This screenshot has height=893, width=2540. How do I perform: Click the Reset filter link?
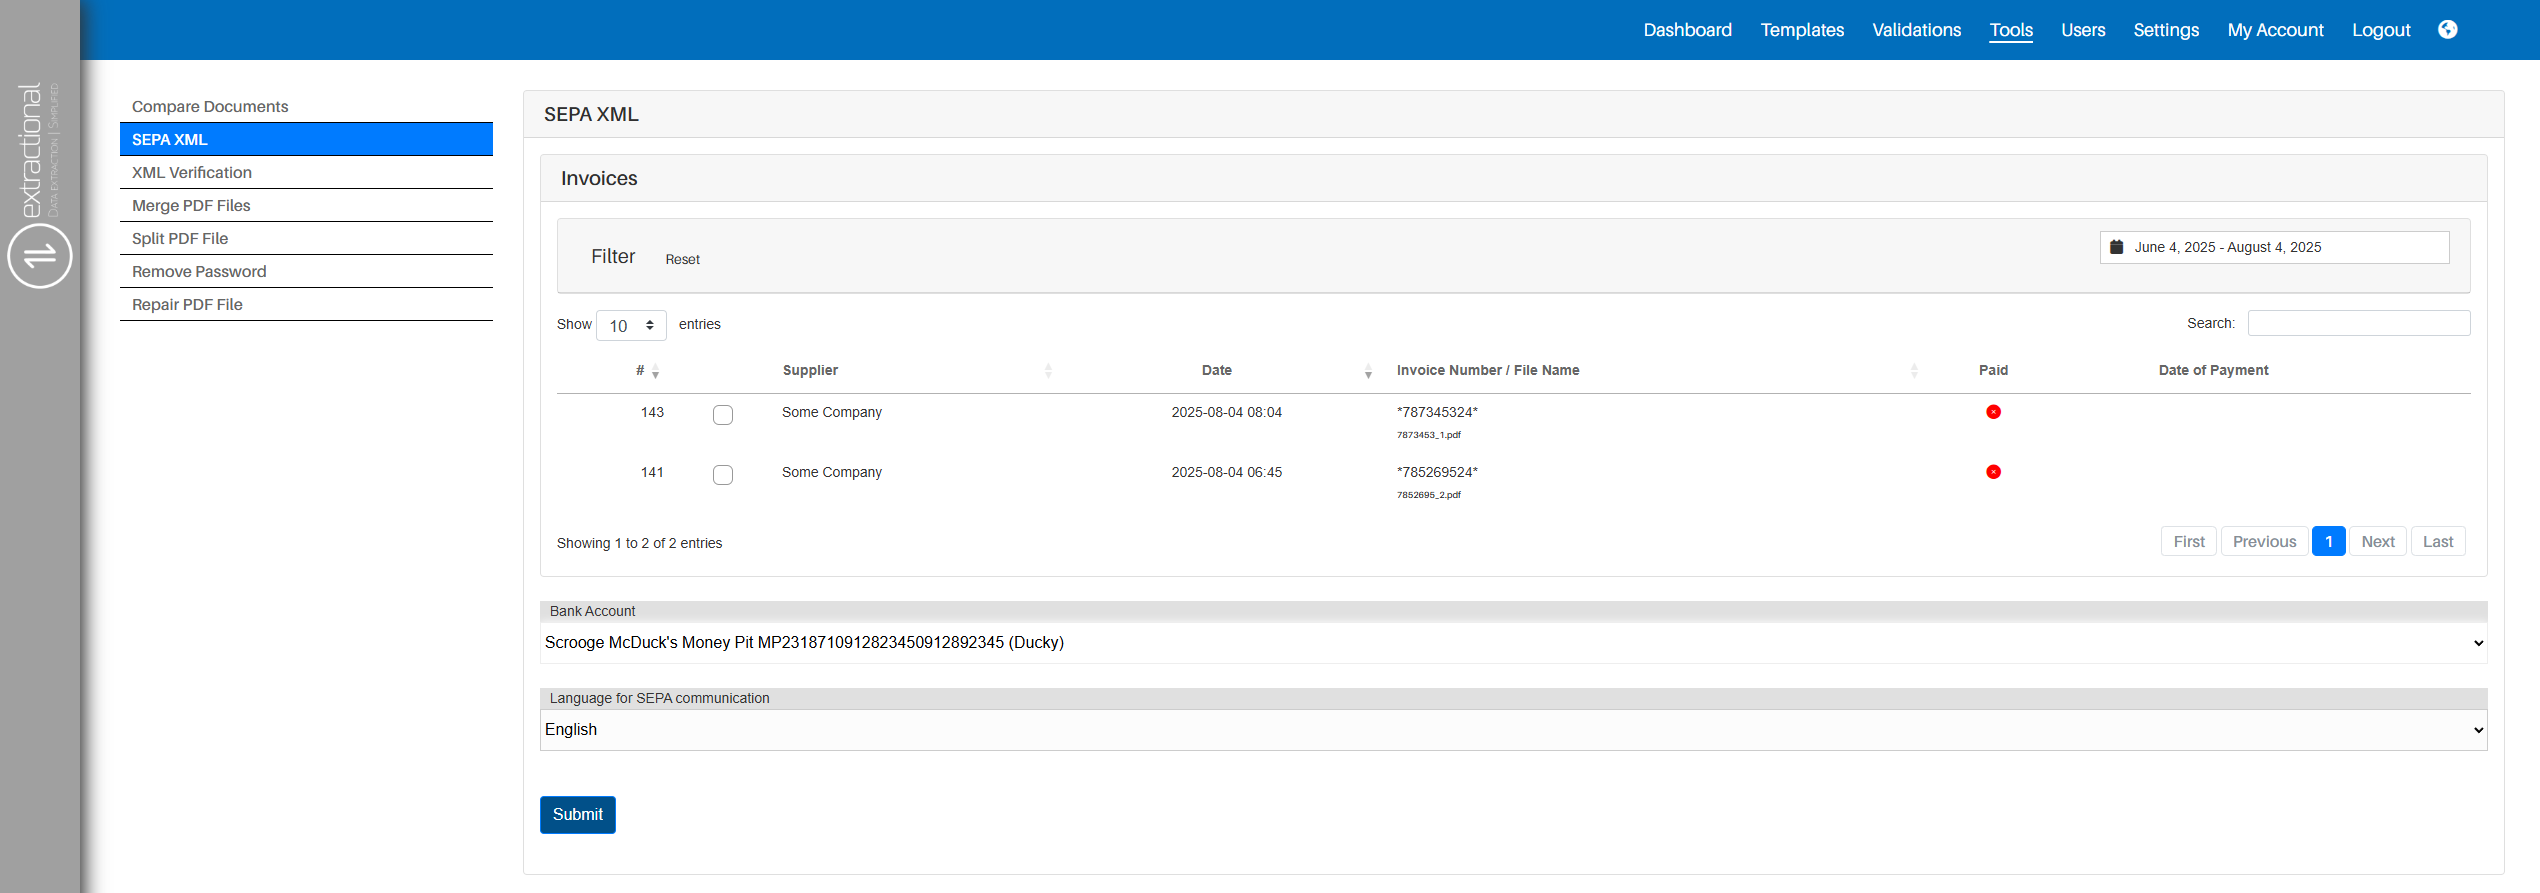click(682, 260)
